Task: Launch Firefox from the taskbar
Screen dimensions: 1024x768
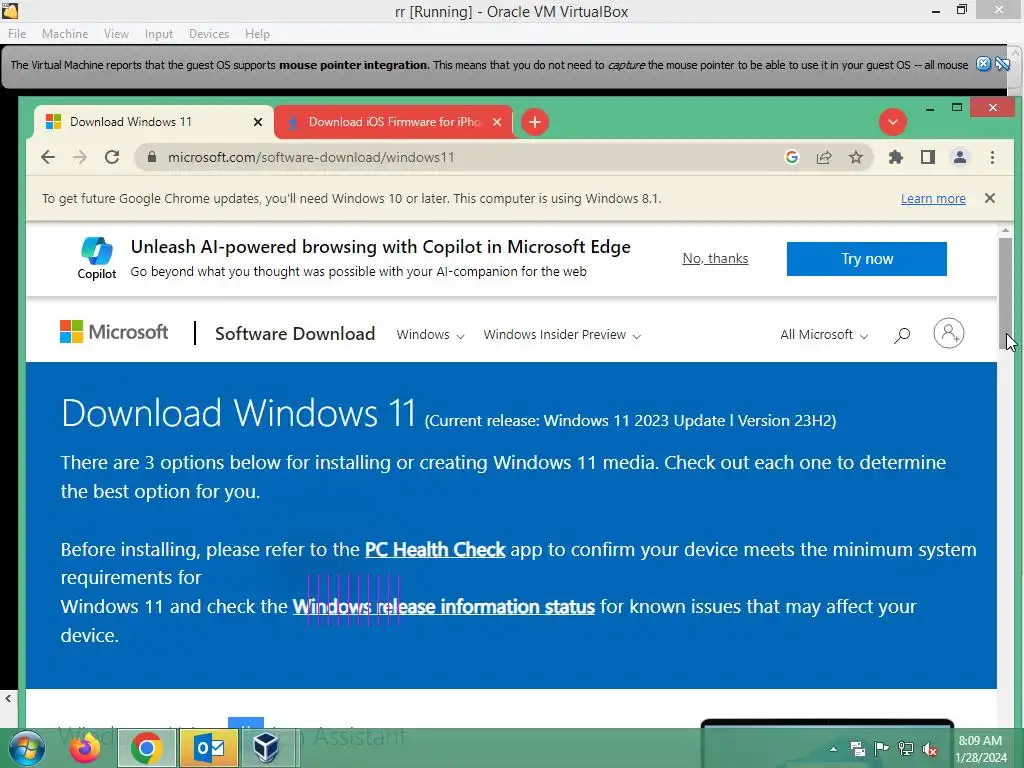Action: tap(86, 748)
